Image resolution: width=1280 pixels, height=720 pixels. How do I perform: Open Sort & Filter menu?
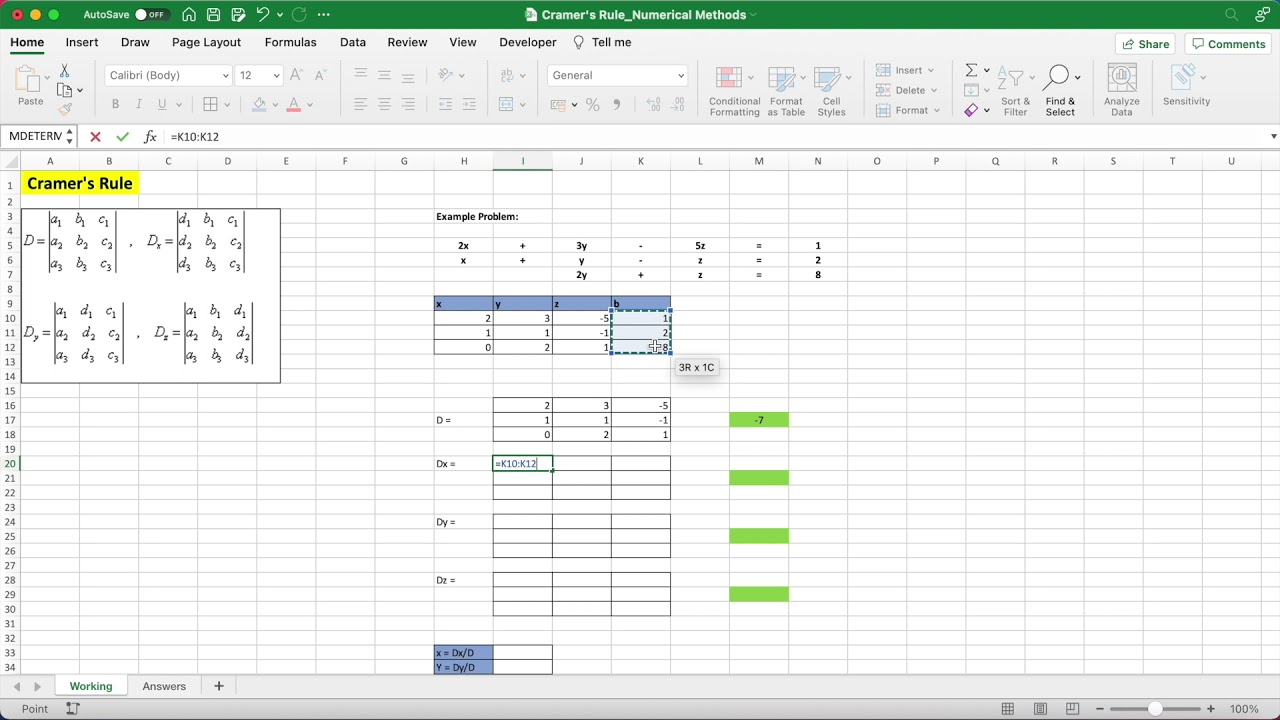(1015, 91)
